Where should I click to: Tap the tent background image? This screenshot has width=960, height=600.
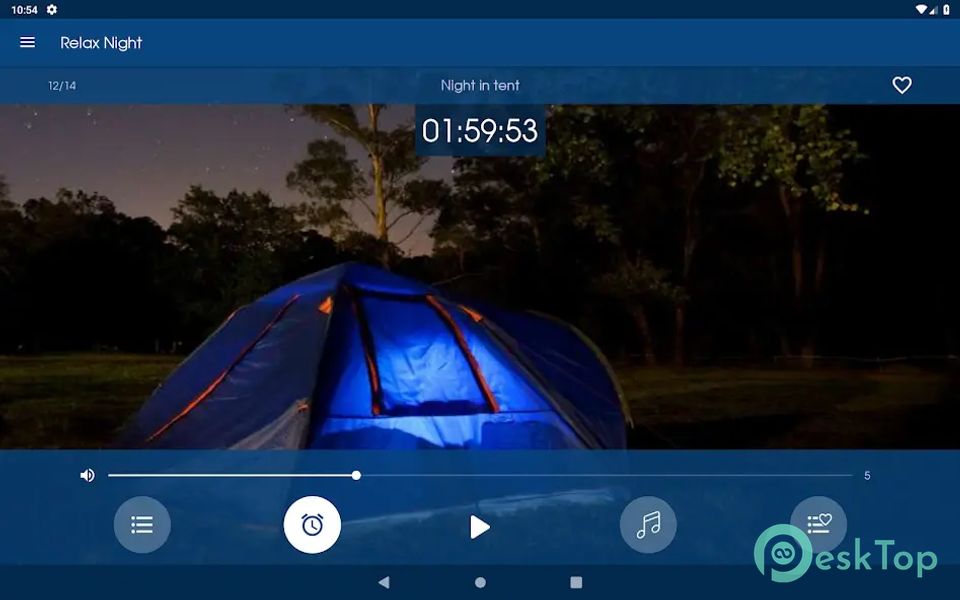[480, 277]
